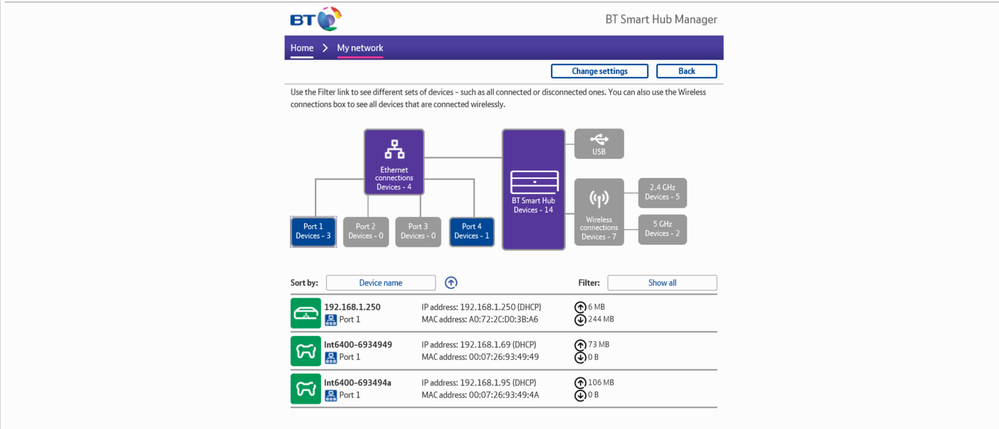The height and width of the screenshot is (429, 999).
Task: Click green device icon for 192.168.1.250
Action: pyautogui.click(x=306, y=313)
